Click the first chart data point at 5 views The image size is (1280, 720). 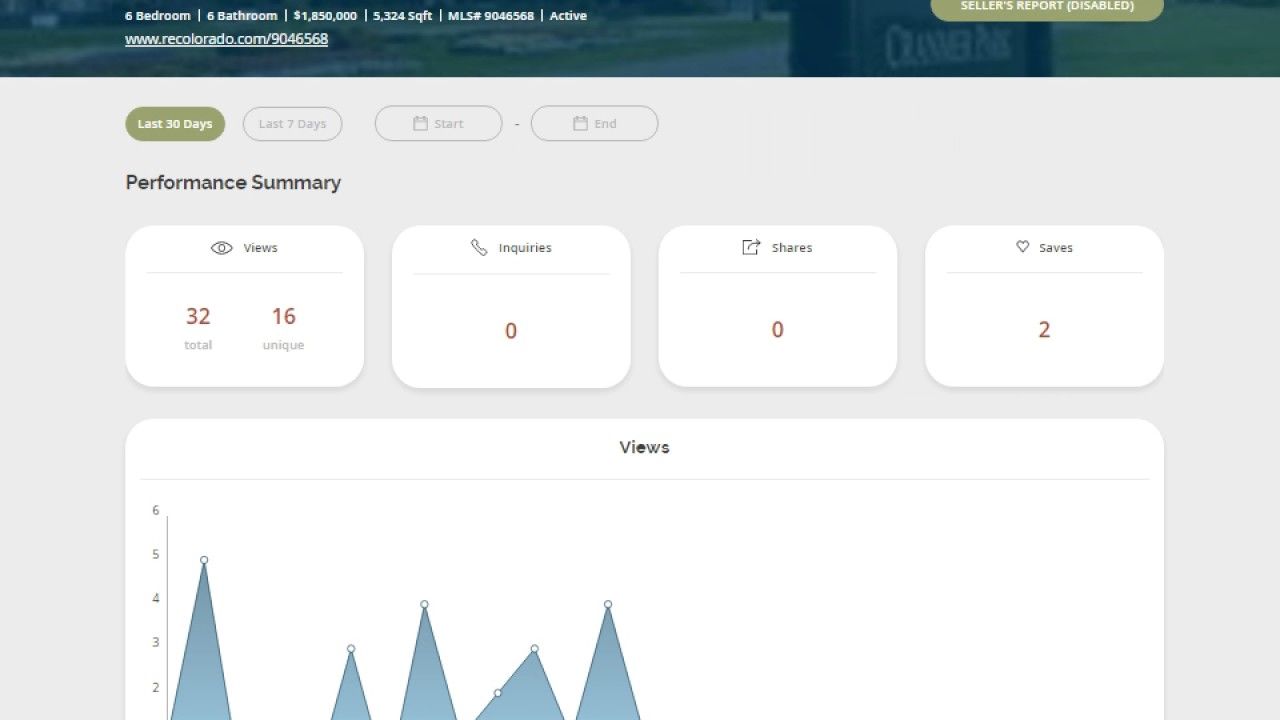[x=204, y=560]
